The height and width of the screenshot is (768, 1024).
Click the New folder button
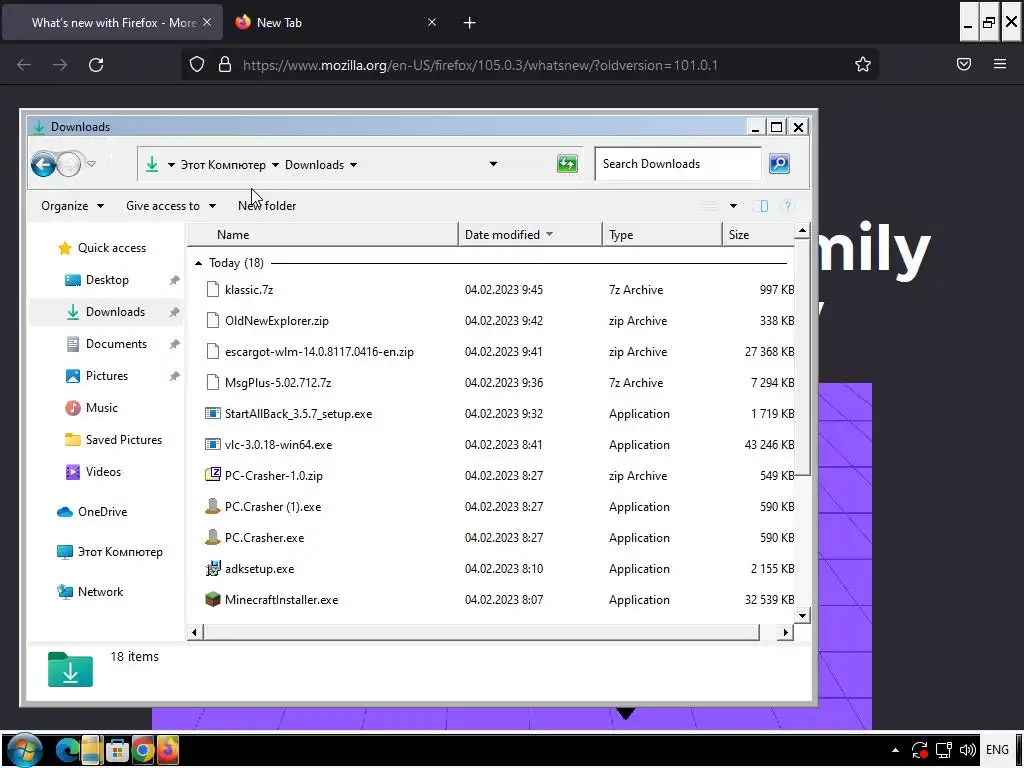point(267,206)
